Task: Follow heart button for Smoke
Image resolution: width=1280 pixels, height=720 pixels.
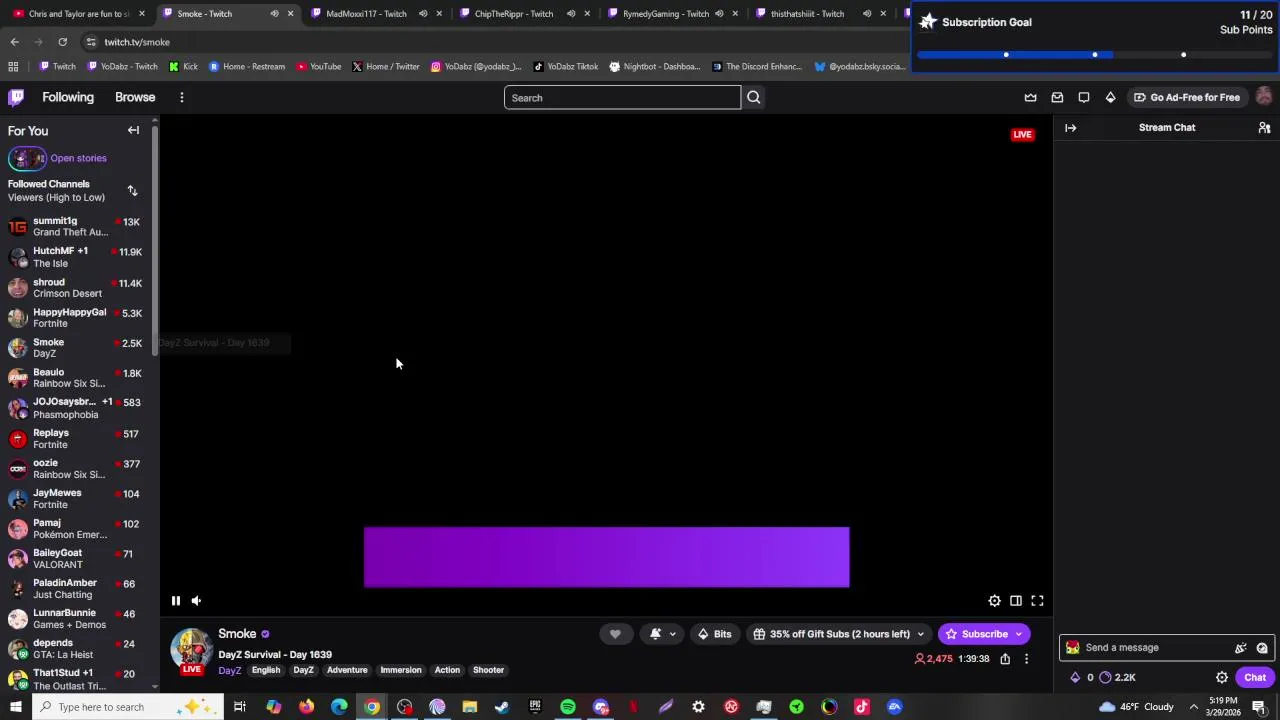Action: pos(615,634)
